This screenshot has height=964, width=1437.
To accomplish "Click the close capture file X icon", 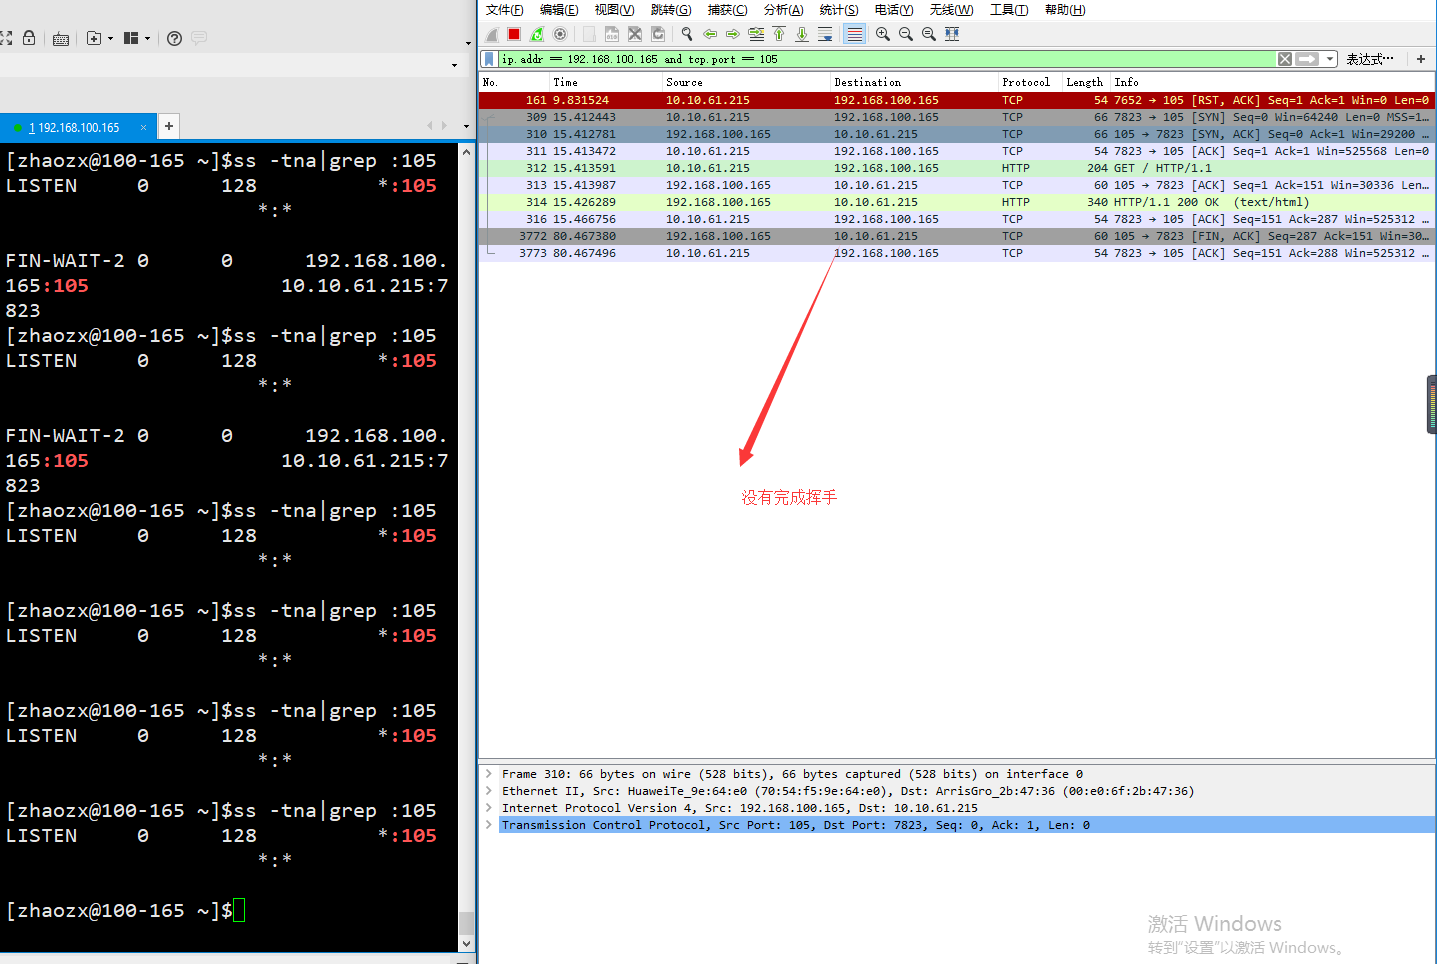I will [635, 34].
